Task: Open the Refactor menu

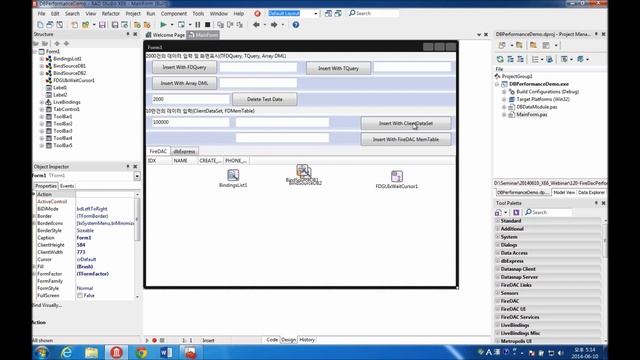Action: (x=111, y=13)
